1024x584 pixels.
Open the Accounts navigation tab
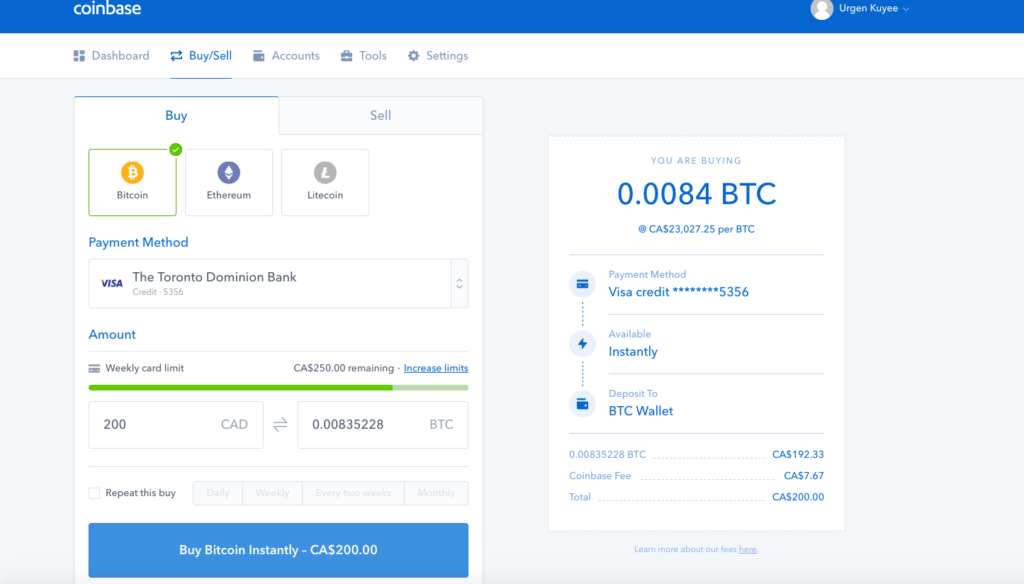(x=287, y=56)
